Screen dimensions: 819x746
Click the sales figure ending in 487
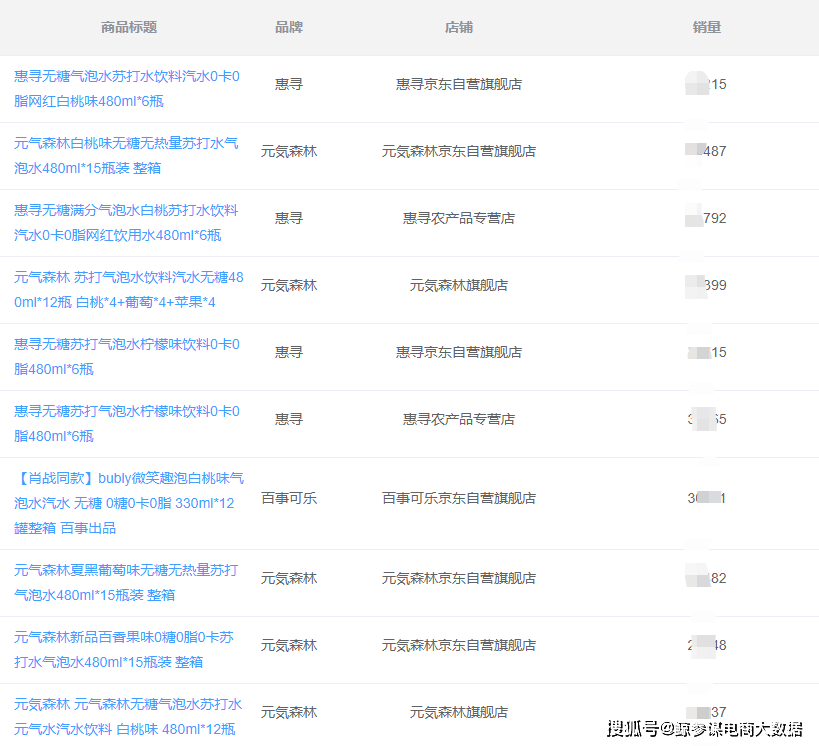coord(706,151)
